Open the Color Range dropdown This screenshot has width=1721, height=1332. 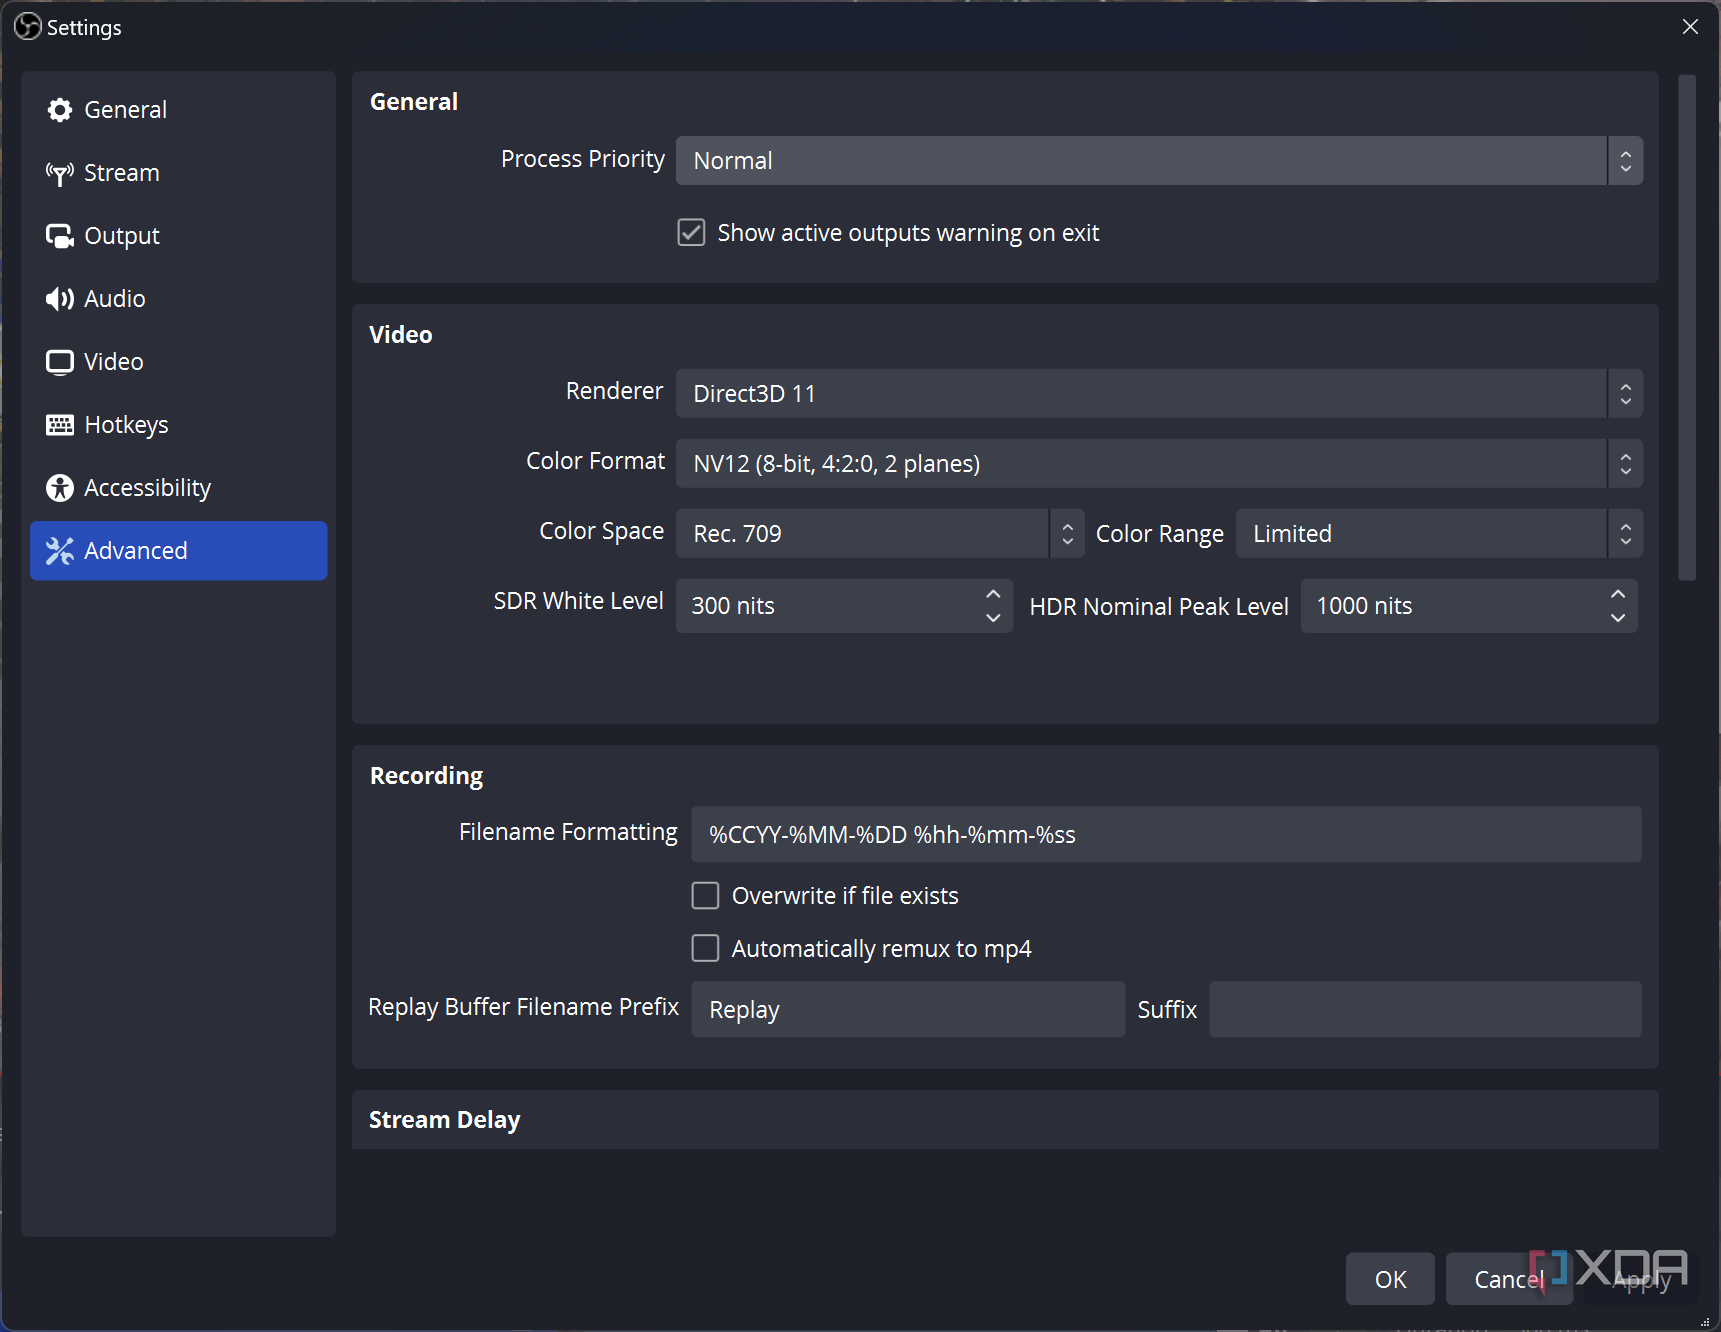pyautogui.click(x=1438, y=534)
